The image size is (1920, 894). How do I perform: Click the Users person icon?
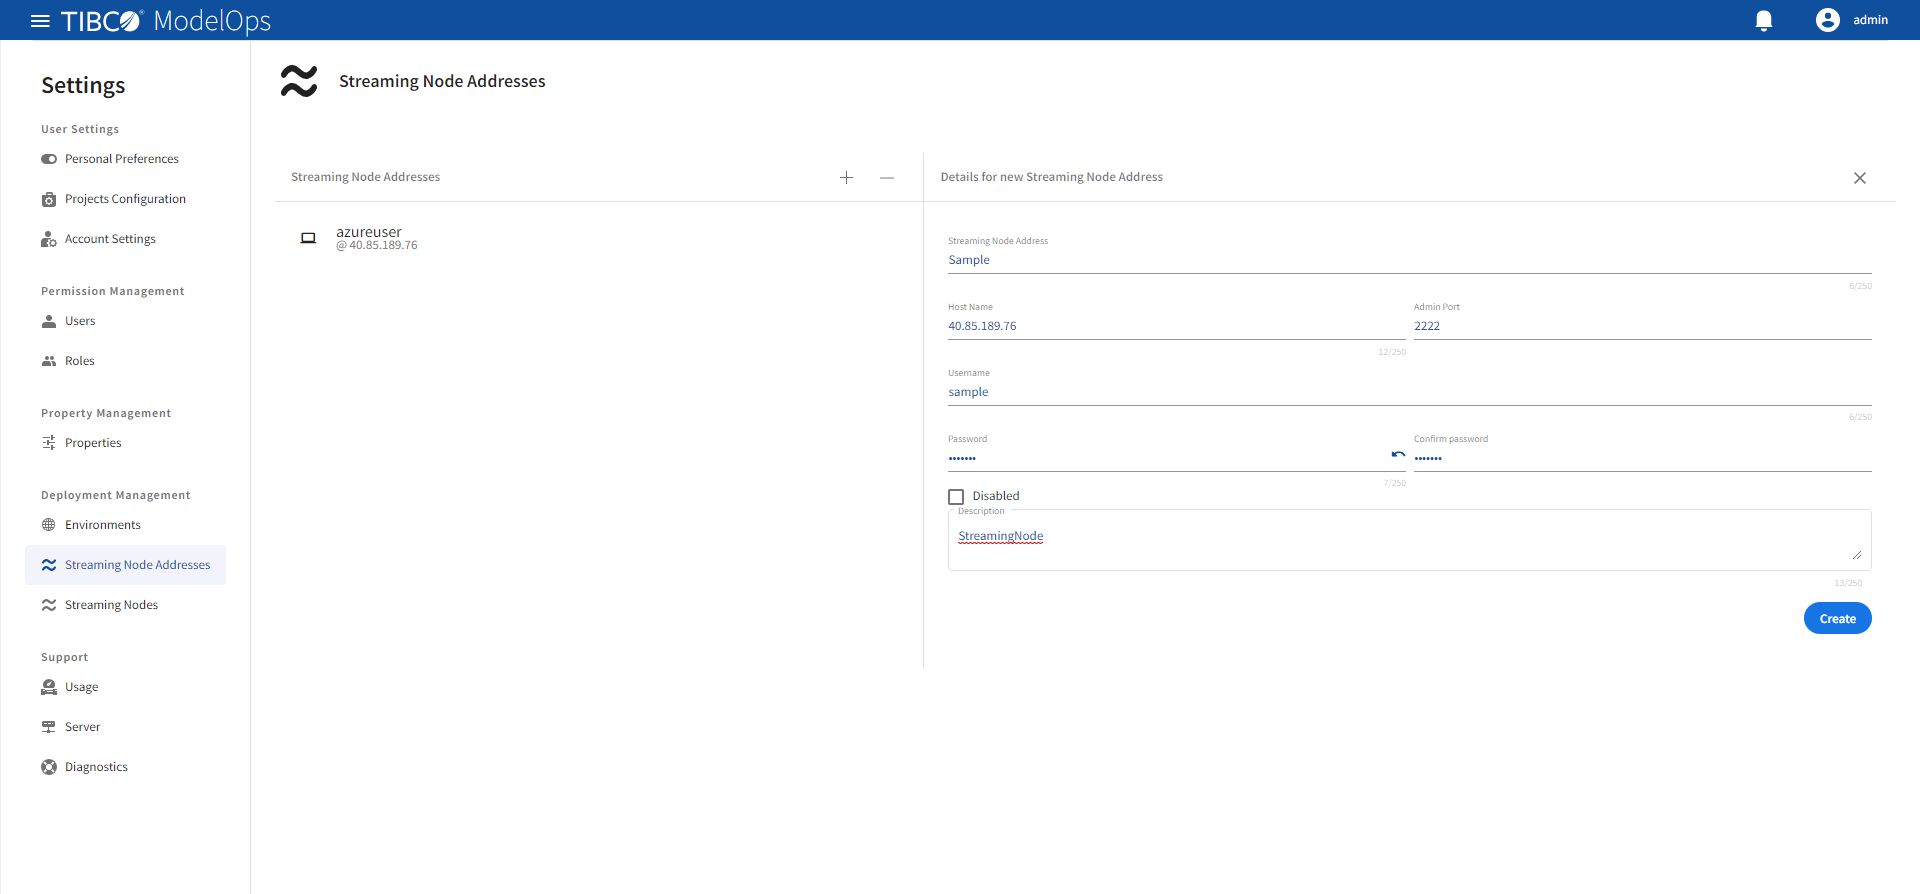49,321
